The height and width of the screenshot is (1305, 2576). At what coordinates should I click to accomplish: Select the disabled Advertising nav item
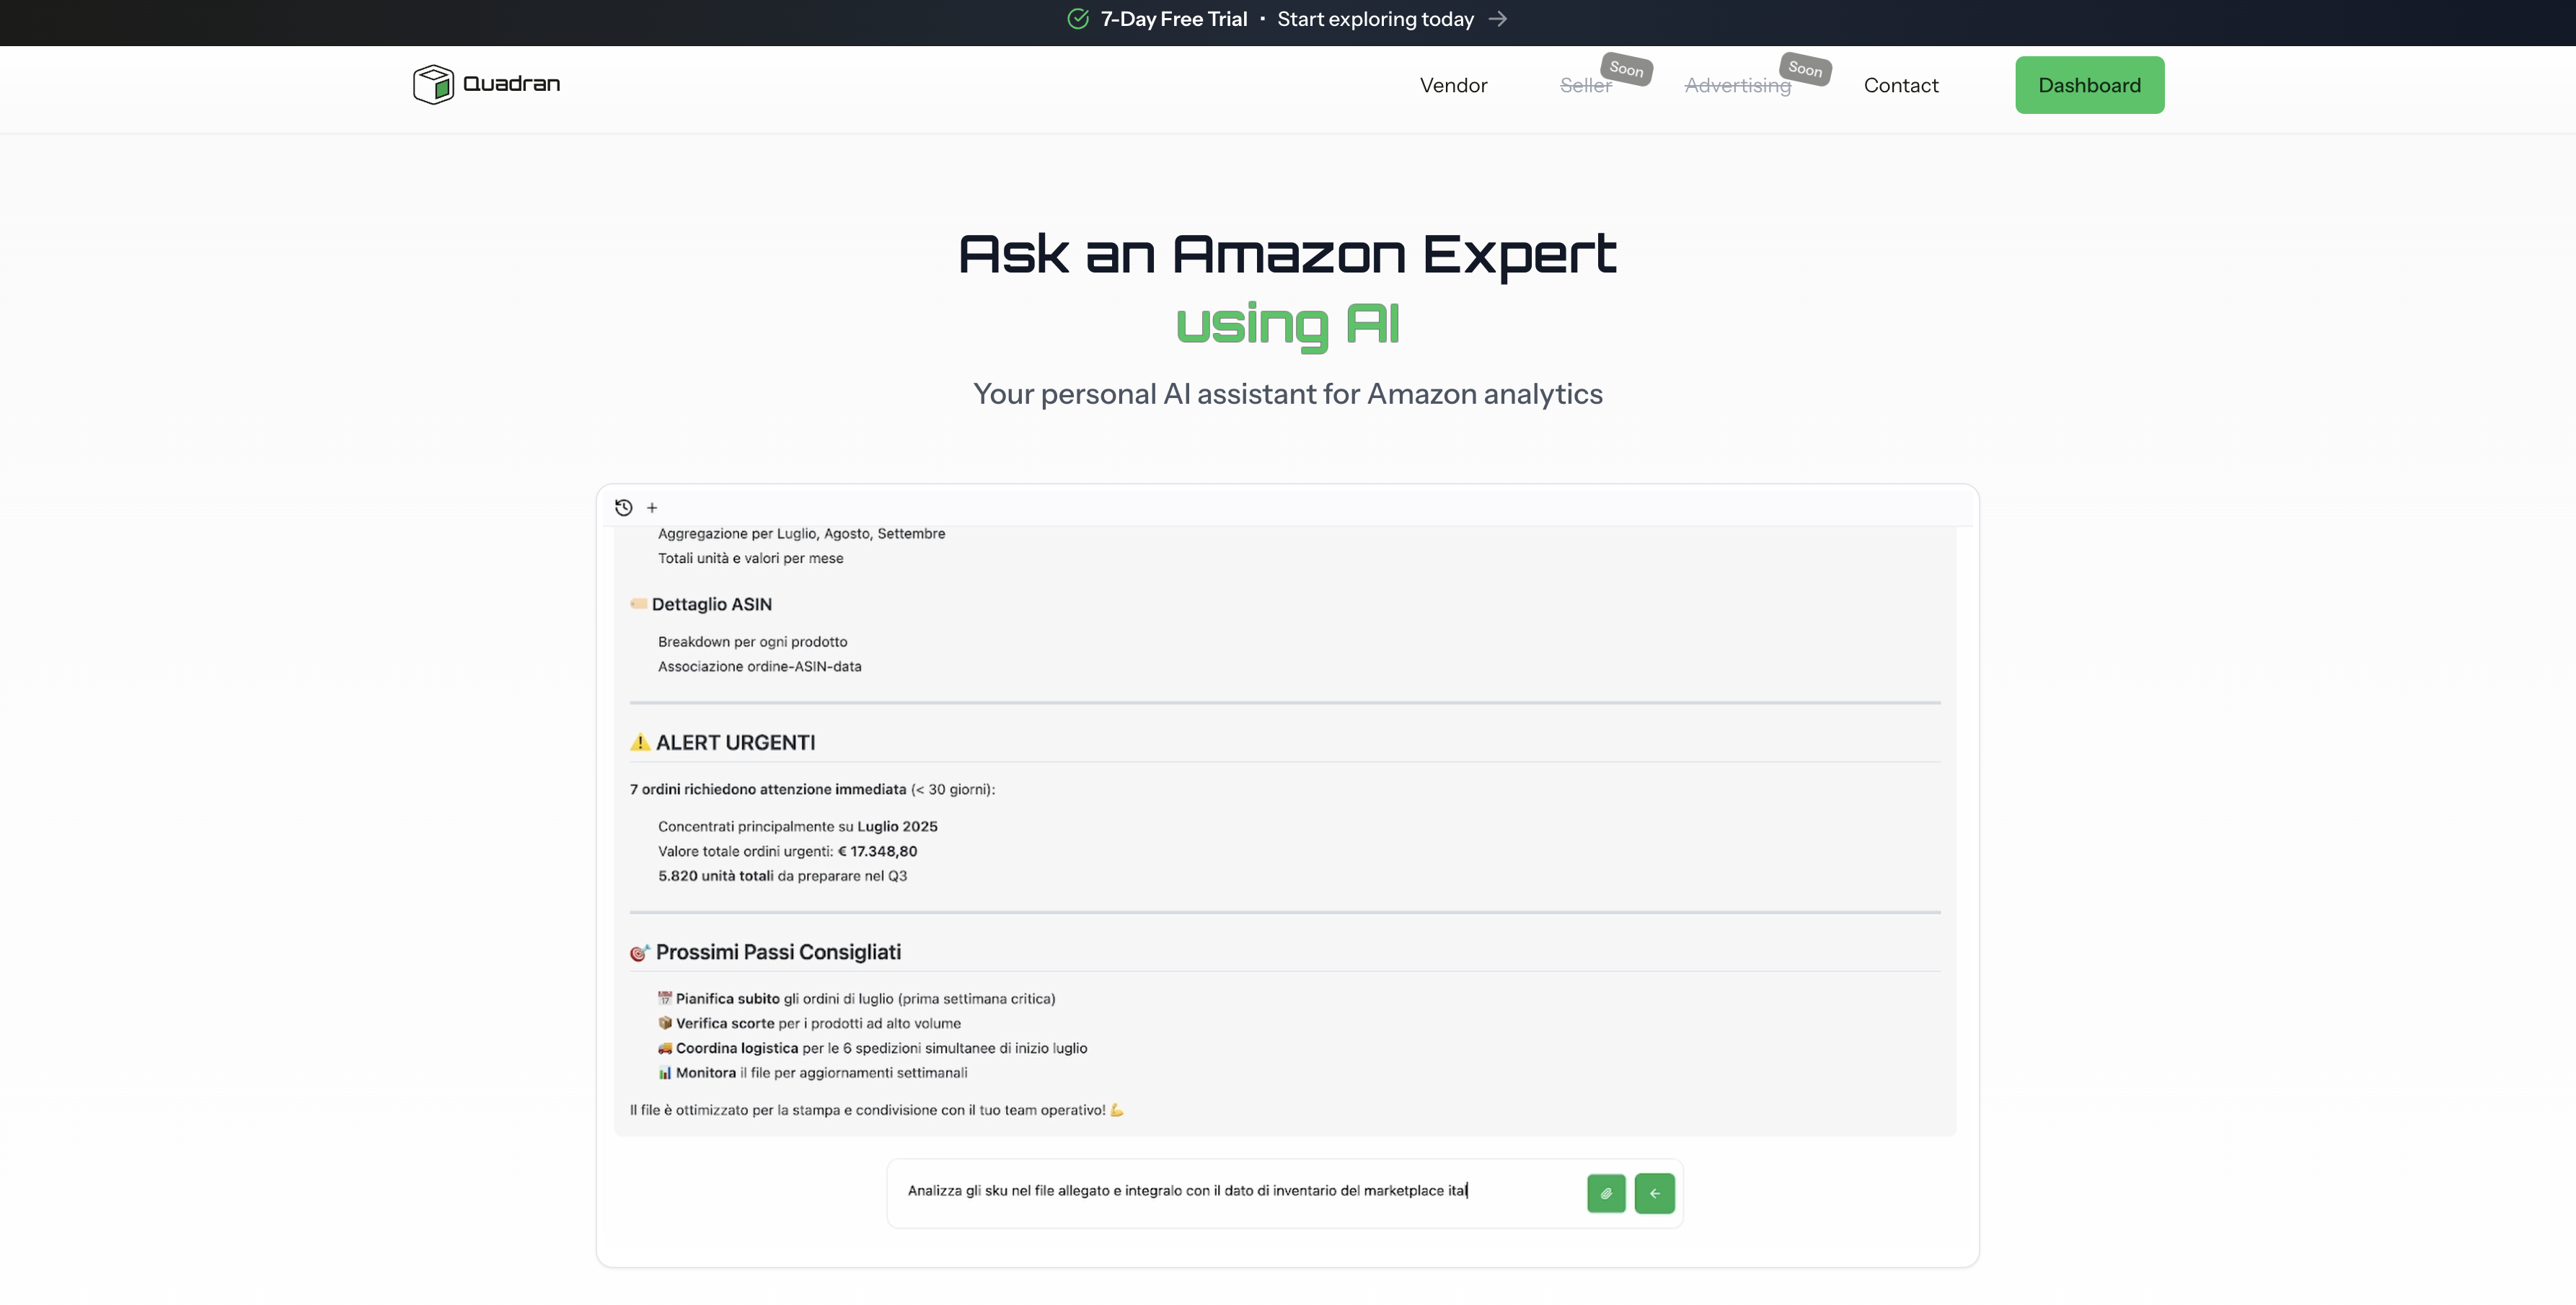1737,86
